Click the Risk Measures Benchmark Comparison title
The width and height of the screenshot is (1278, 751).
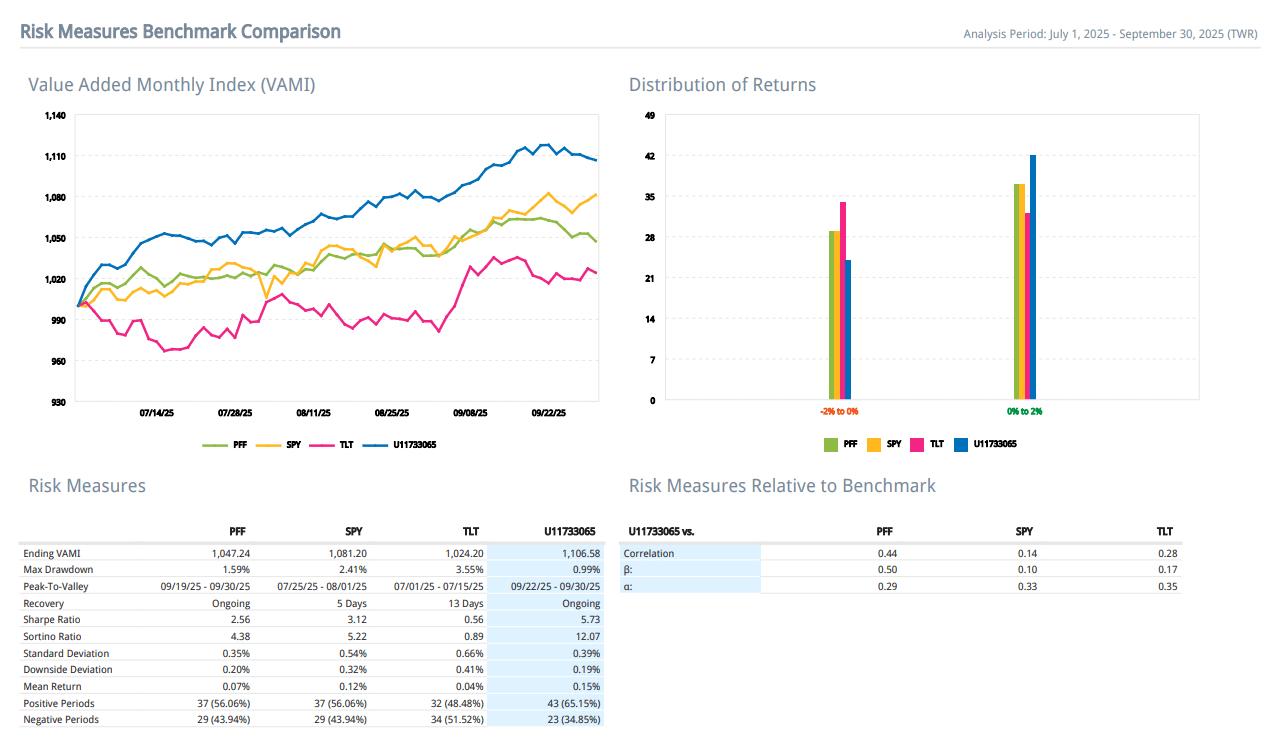(x=181, y=32)
